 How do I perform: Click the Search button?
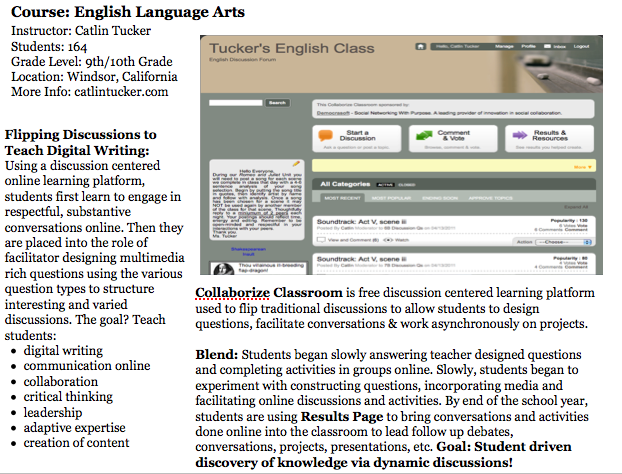click(277, 103)
